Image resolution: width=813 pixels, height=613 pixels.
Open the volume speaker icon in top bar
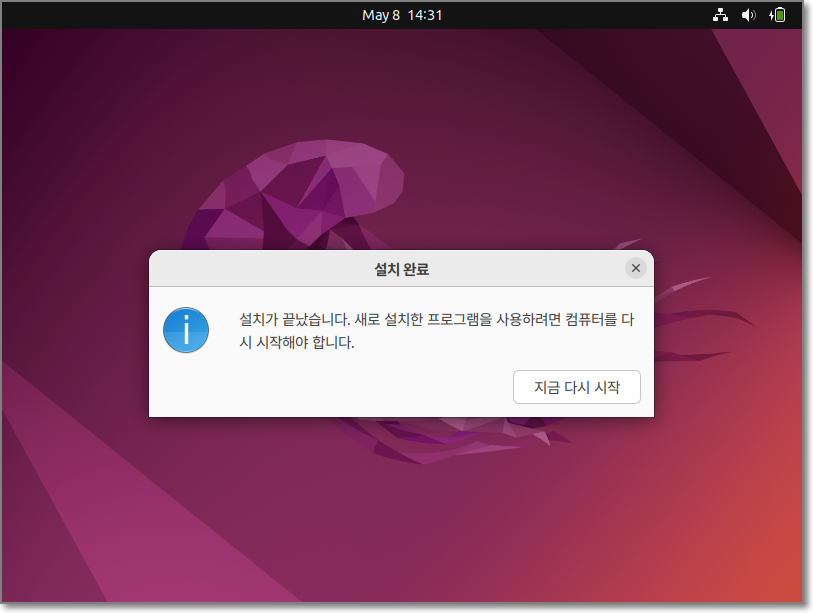pos(748,15)
